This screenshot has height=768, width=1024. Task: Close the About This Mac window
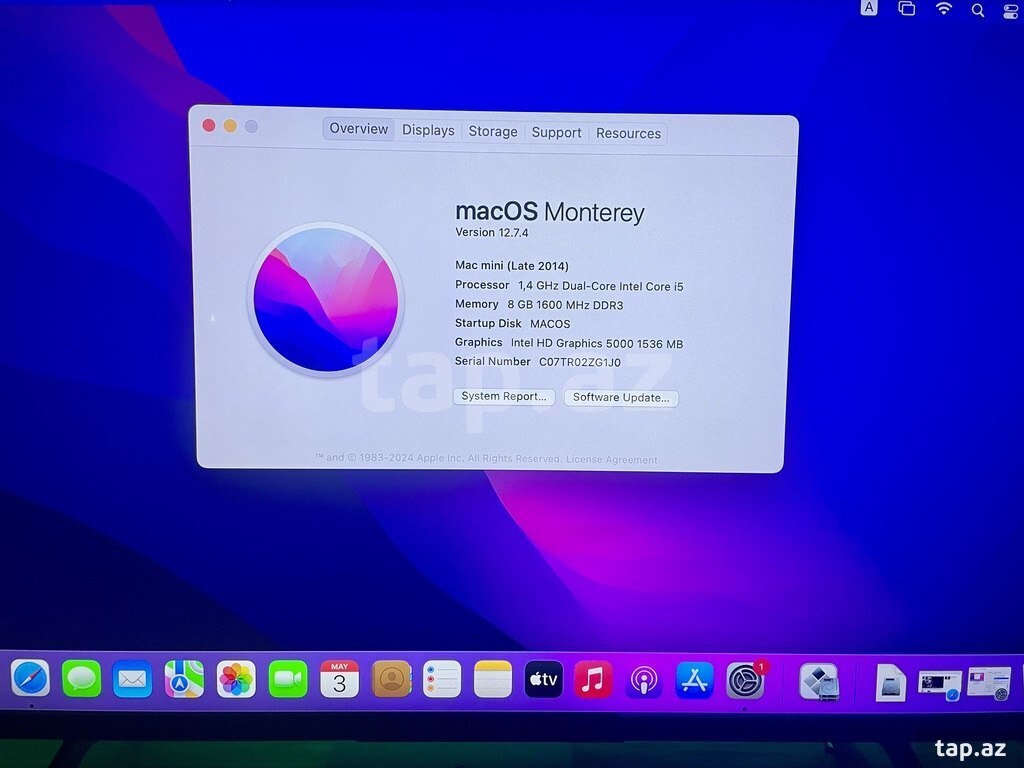[209, 125]
